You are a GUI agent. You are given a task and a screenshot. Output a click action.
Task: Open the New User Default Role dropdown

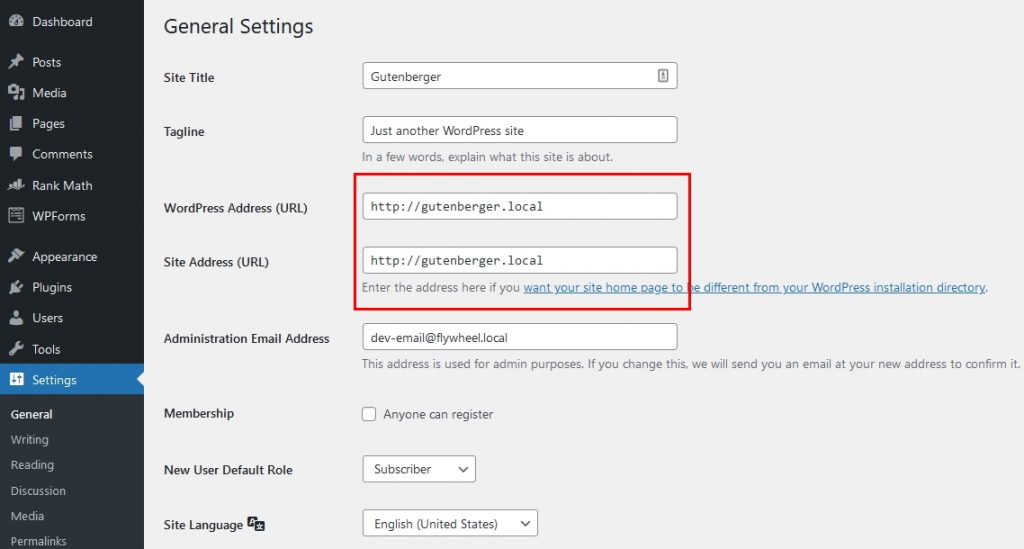(x=418, y=469)
